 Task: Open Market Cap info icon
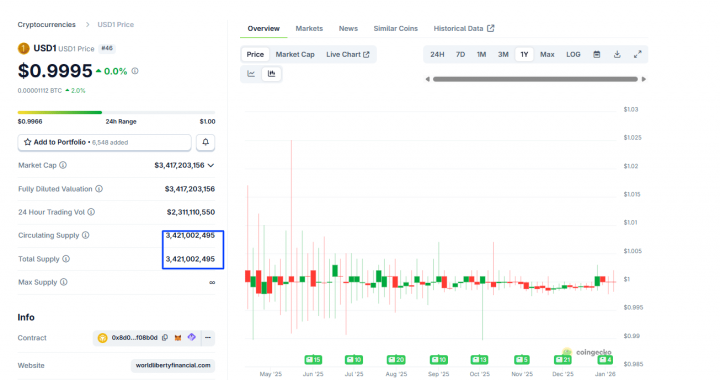point(63,165)
